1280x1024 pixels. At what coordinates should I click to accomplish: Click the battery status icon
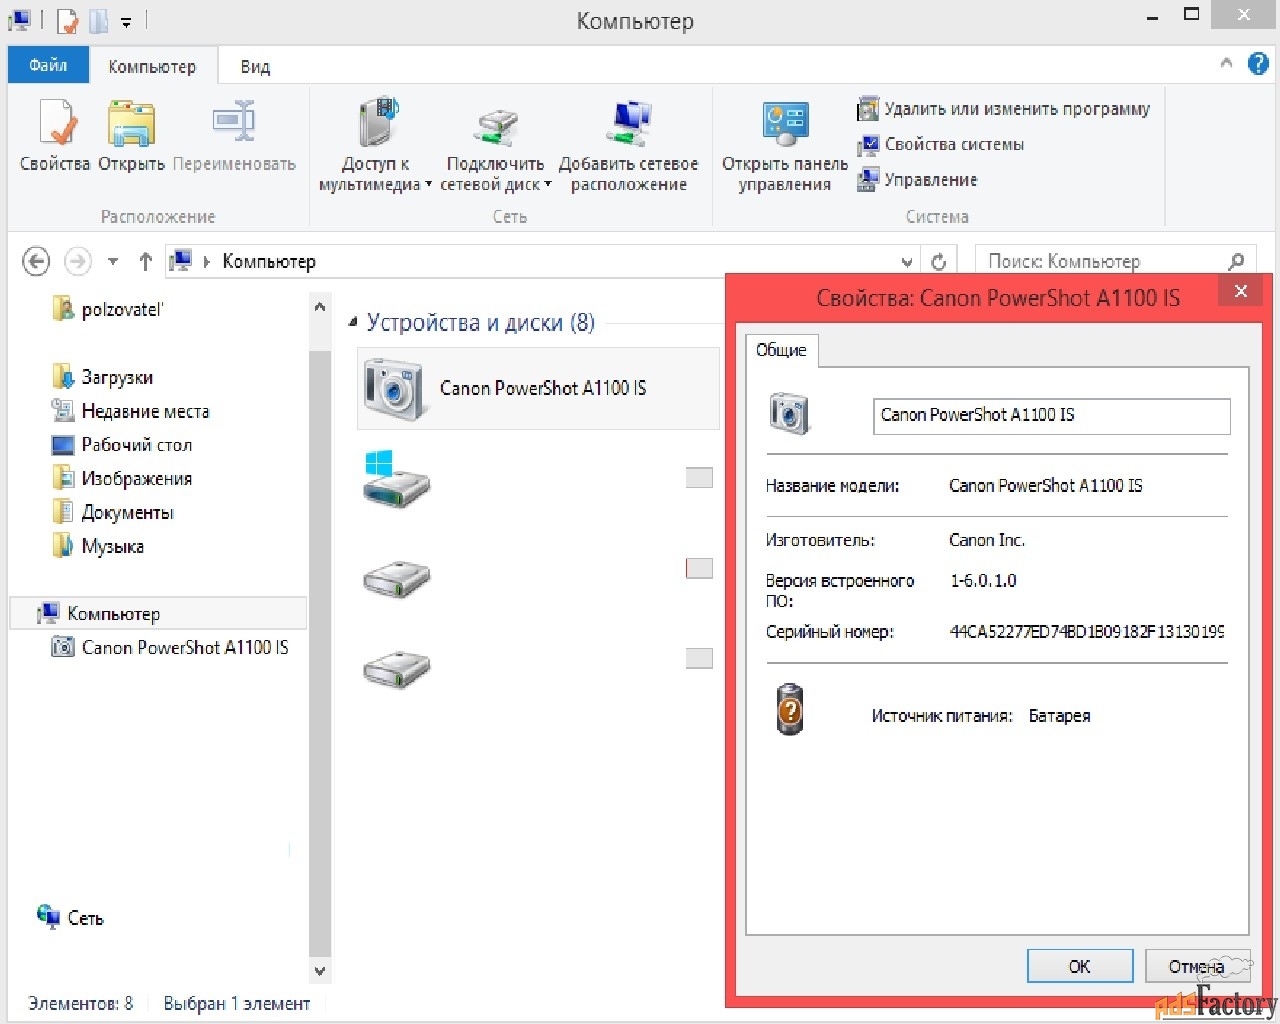790,709
